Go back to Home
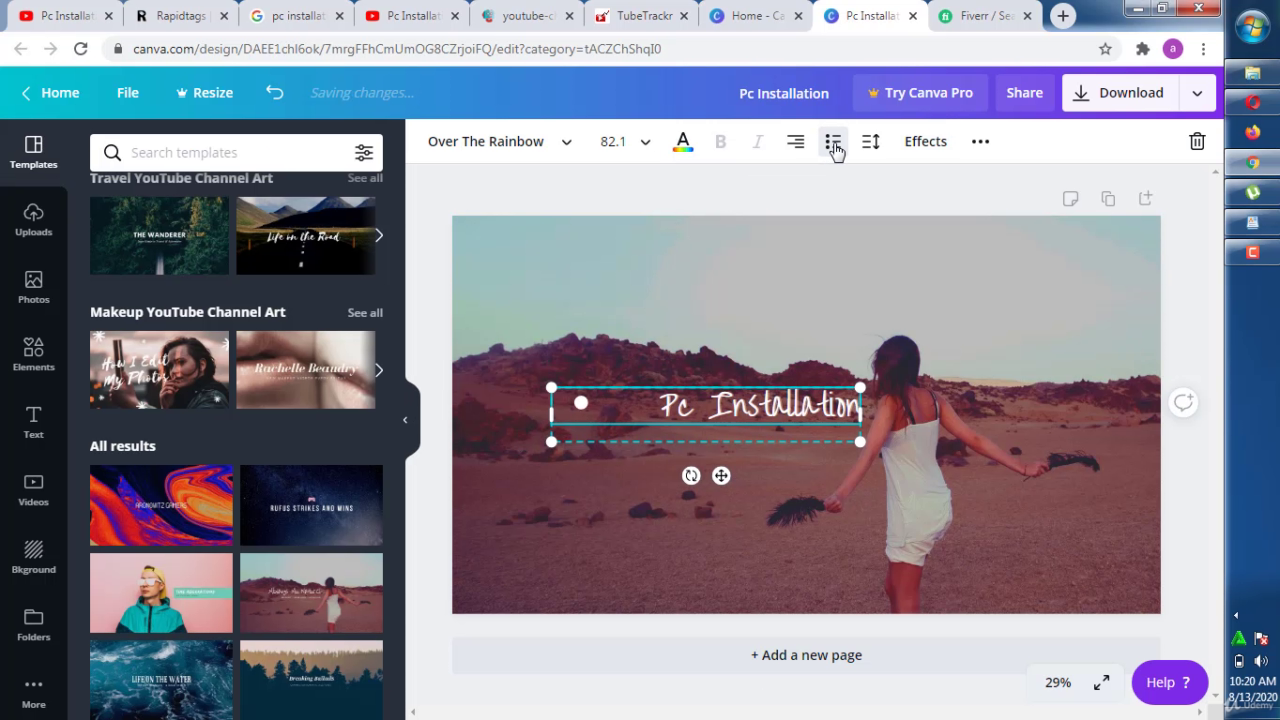Image resolution: width=1280 pixels, height=720 pixels. 50,93
